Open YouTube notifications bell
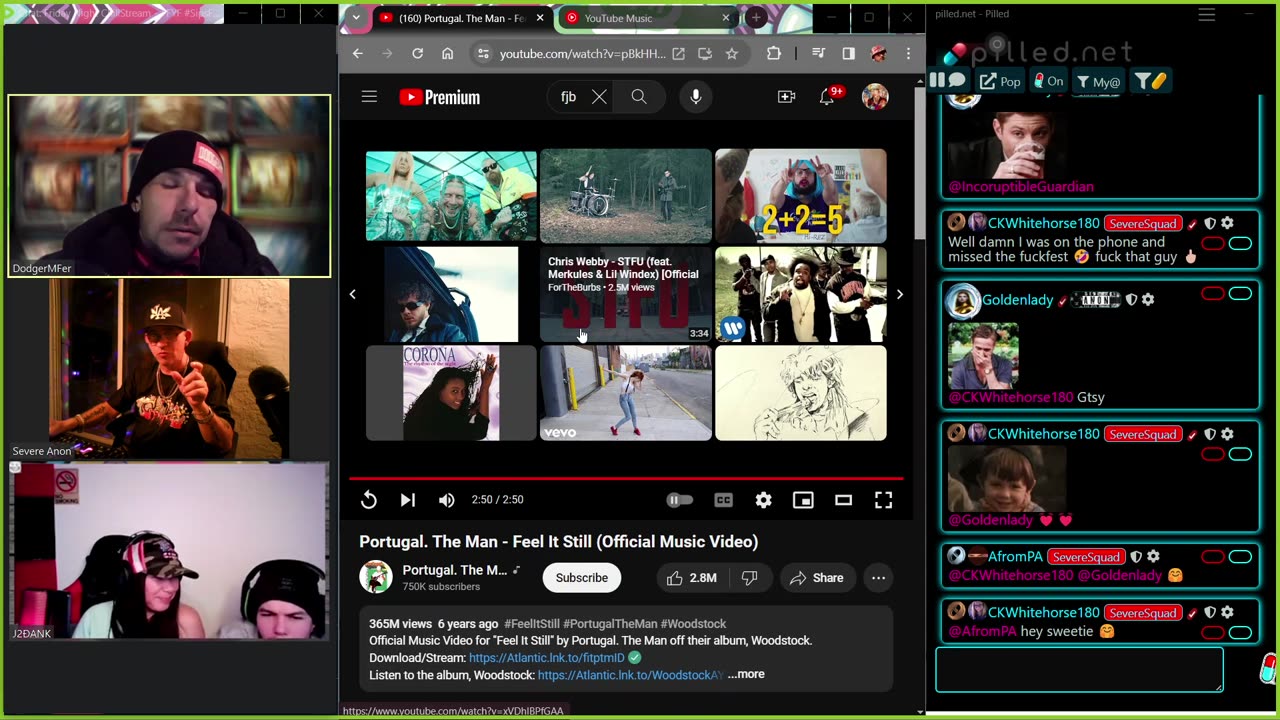 pyautogui.click(x=828, y=97)
